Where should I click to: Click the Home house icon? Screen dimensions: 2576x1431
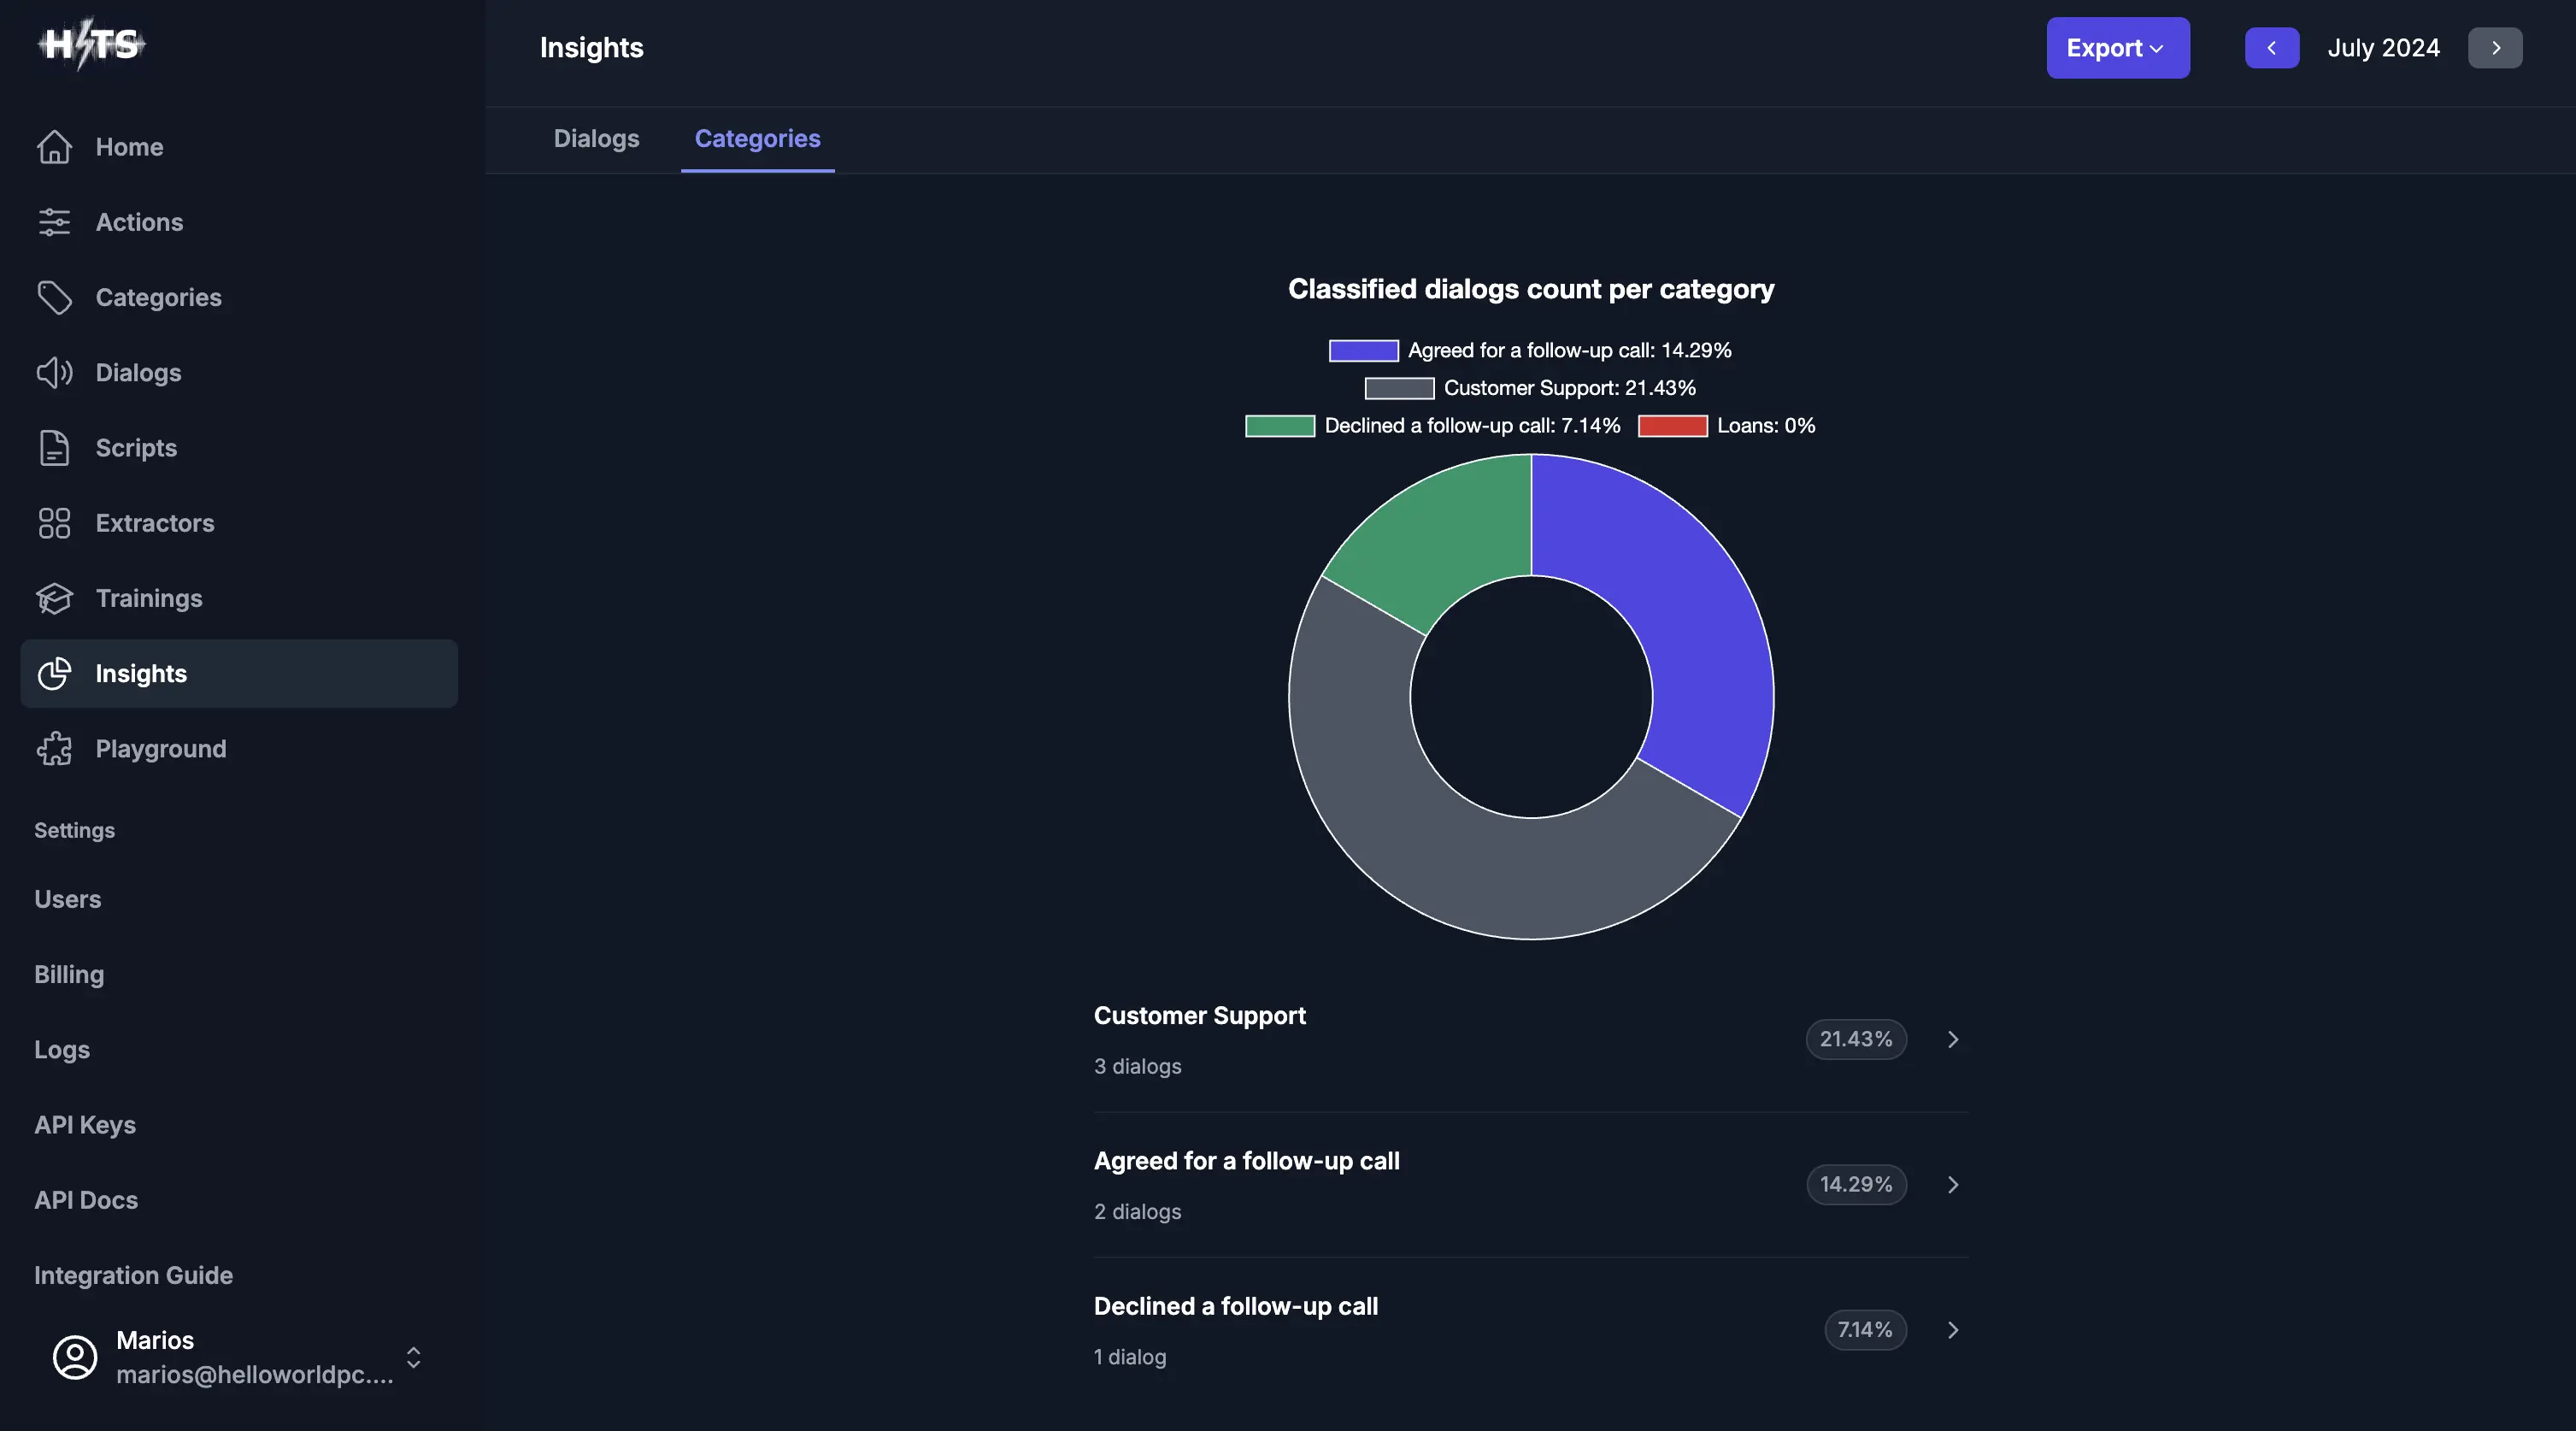click(54, 147)
